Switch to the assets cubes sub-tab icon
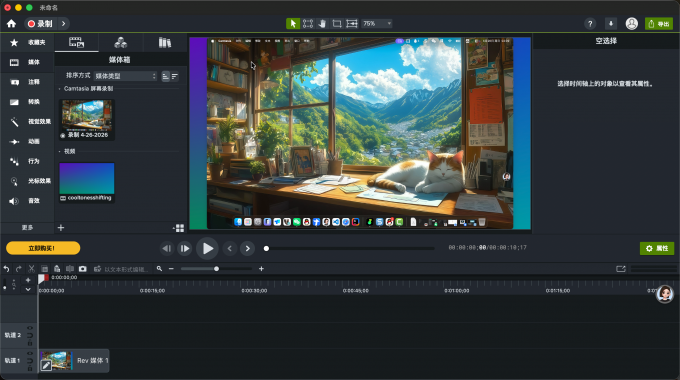The height and width of the screenshot is (380, 680). [121, 43]
